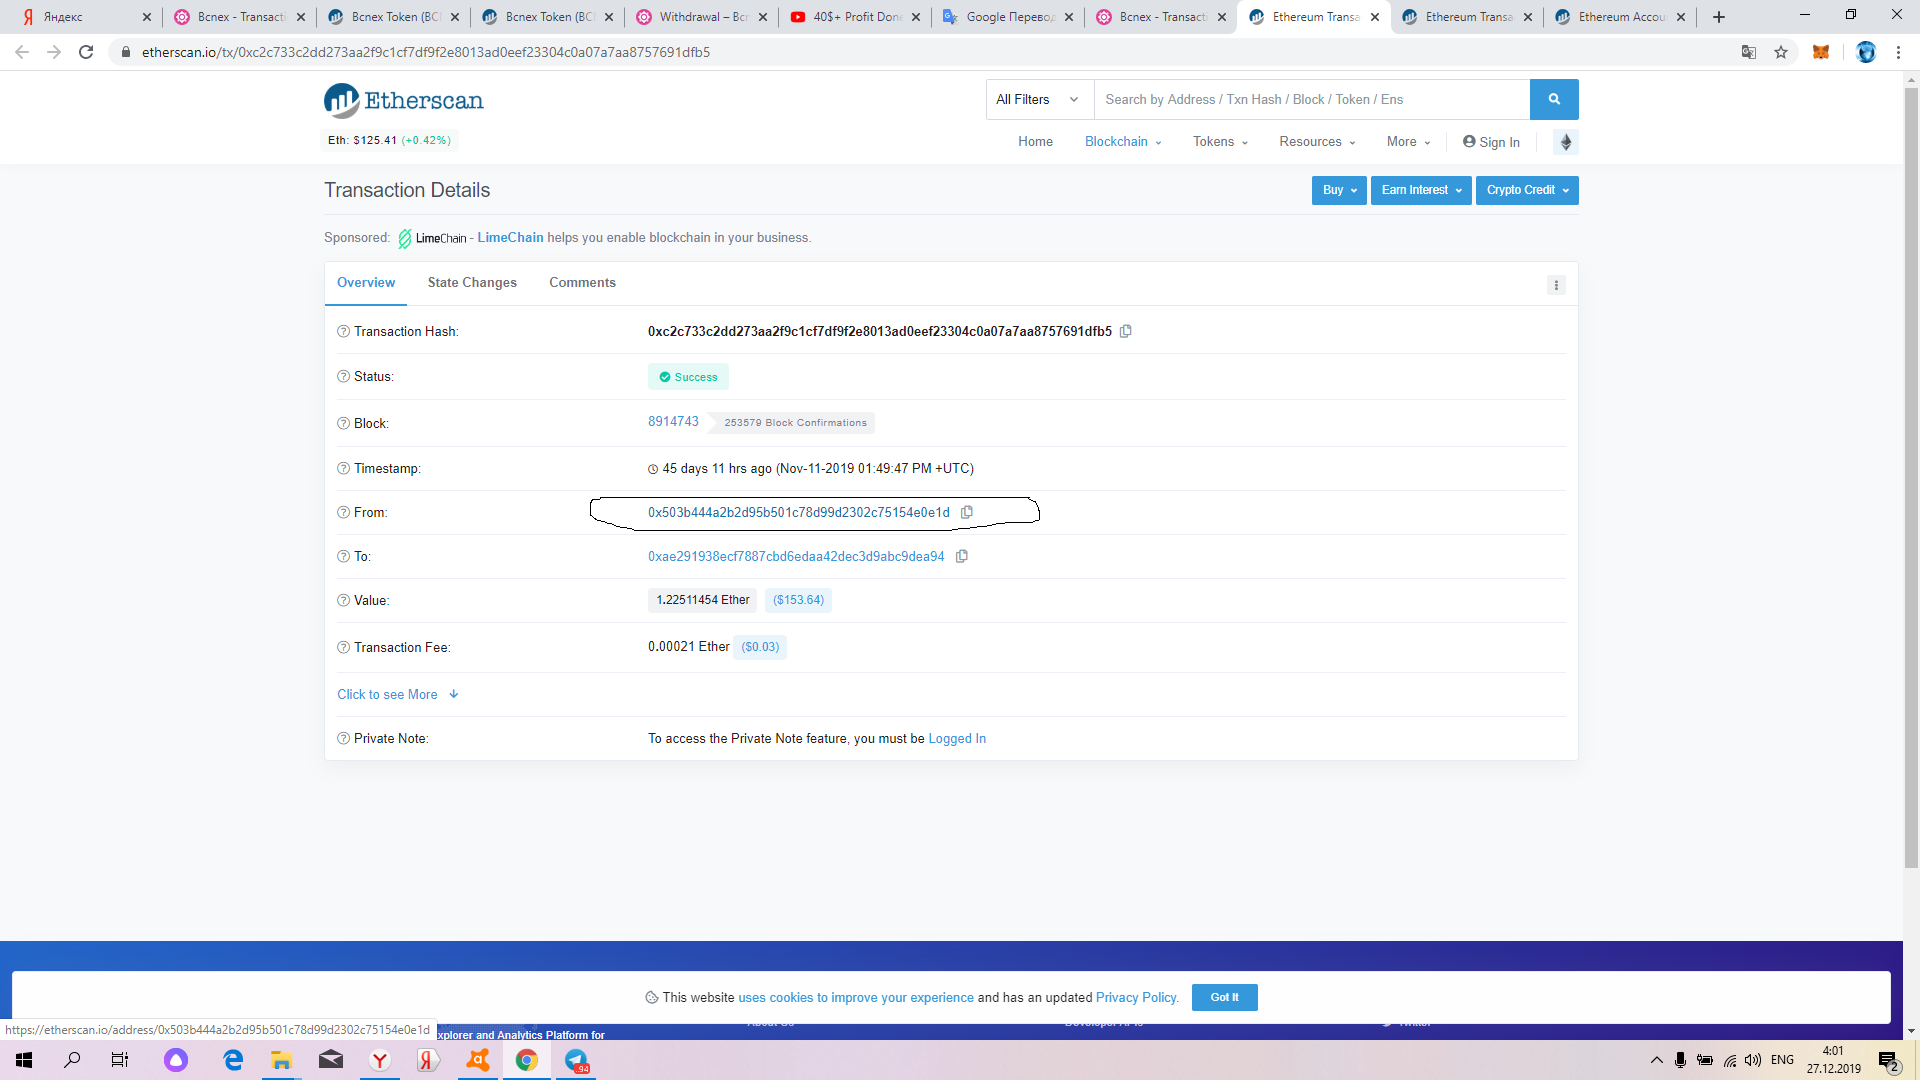Open the All Filters dropdown
Screen dimensions: 1920x1080
point(1038,99)
